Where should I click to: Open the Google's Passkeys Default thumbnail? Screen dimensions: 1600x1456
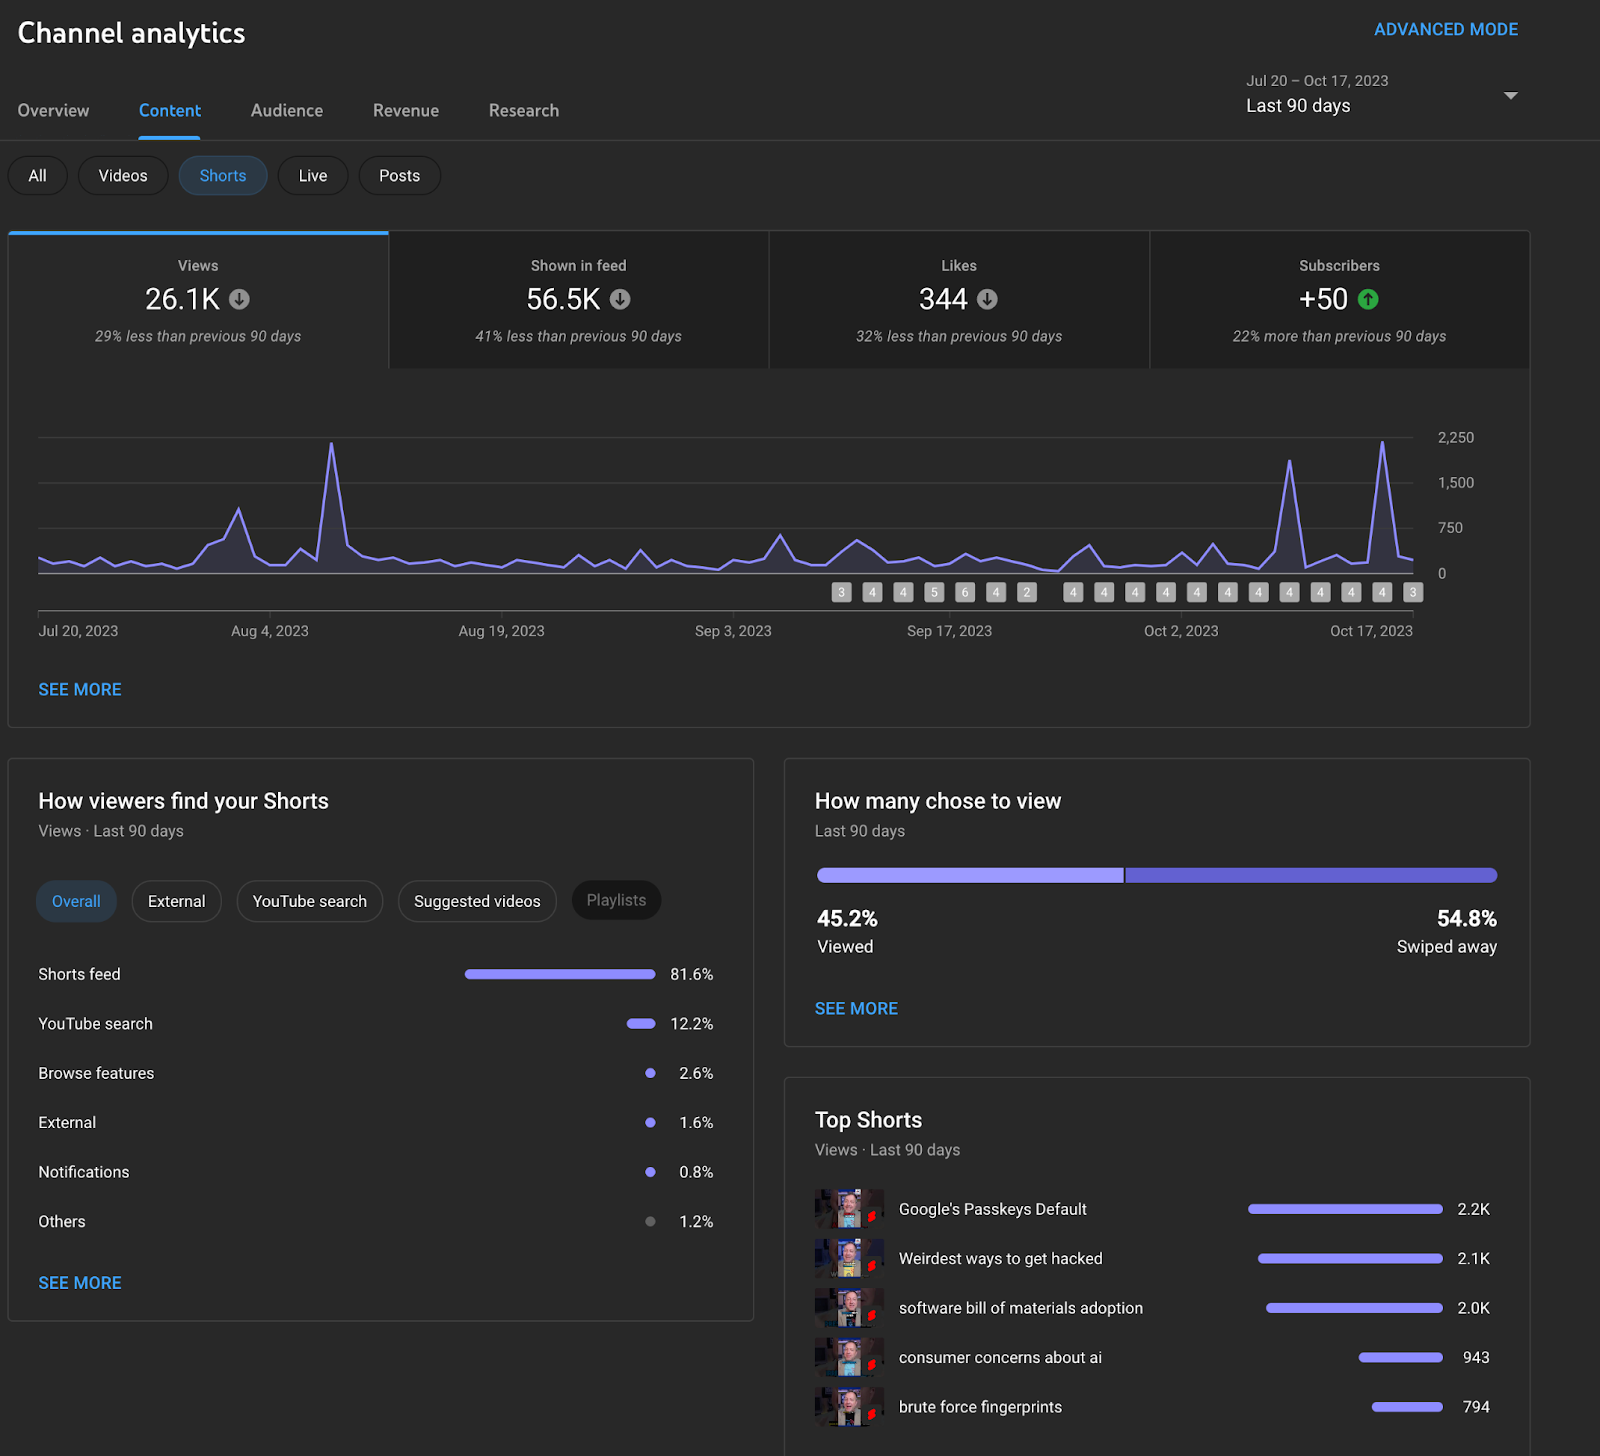[x=849, y=1209]
